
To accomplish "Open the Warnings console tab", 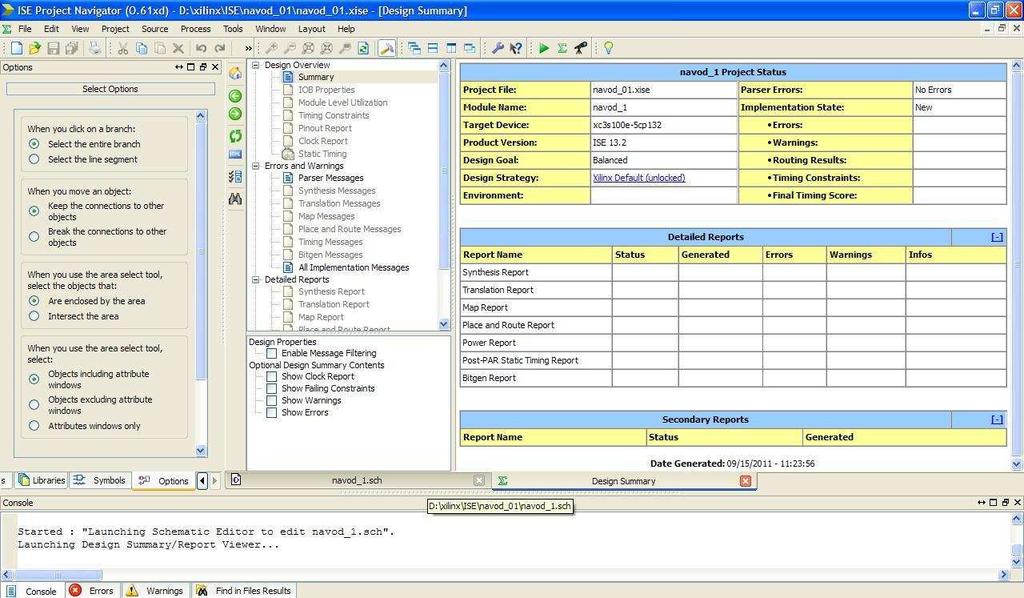I will click(x=155, y=591).
